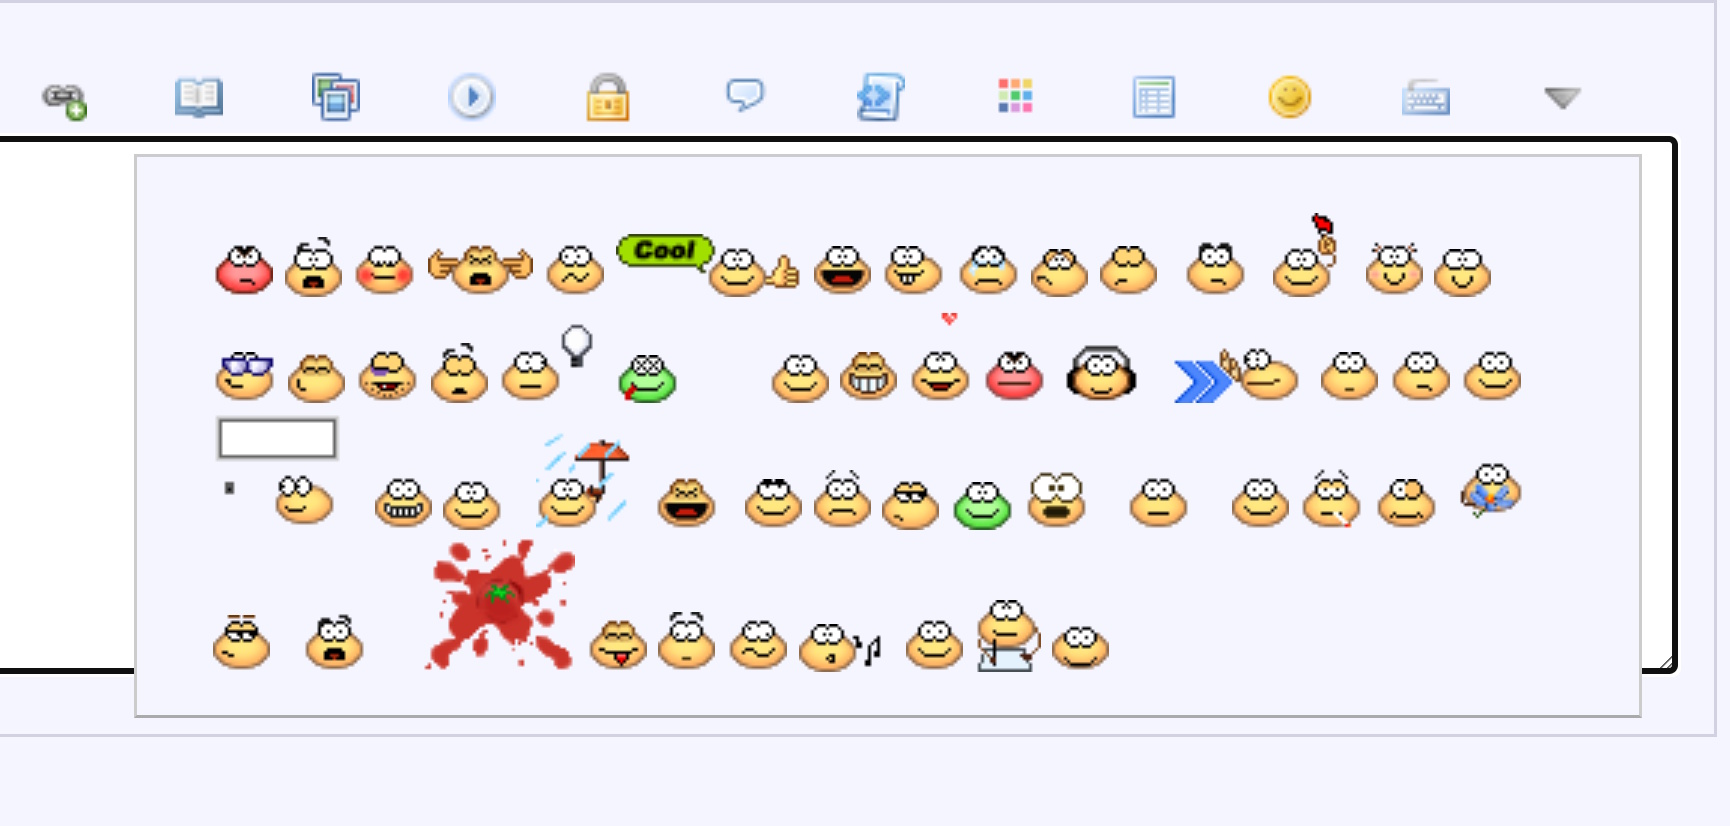Screen dimensions: 1730x826
Task: Click the open book toolbar icon
Action: click(199, 98)
